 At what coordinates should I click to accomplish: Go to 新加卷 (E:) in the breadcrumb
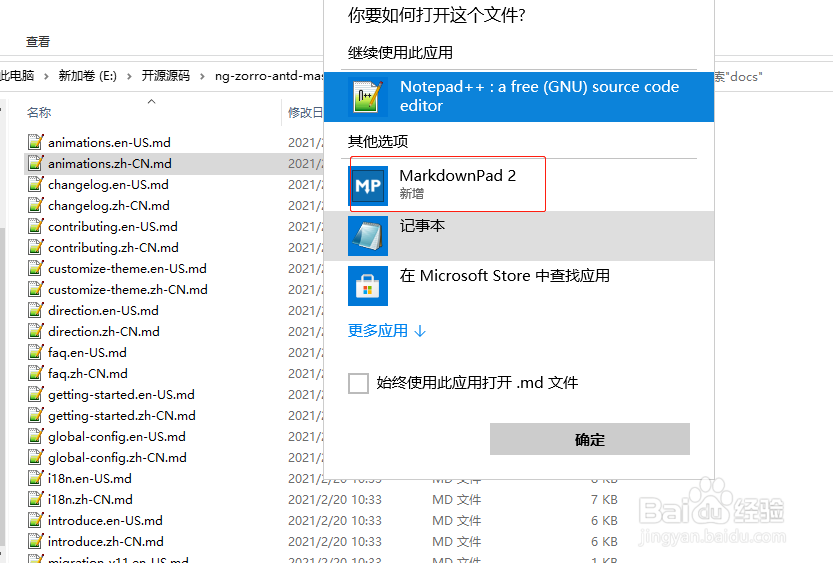pos(88,76)
